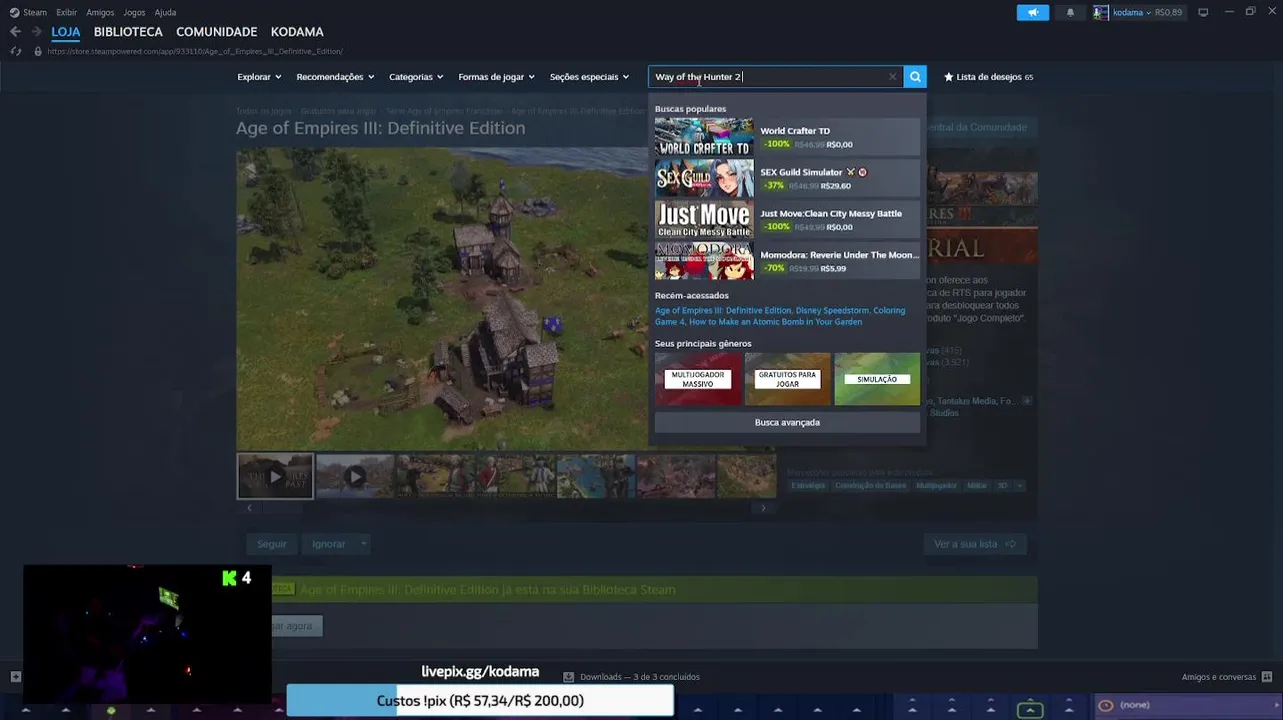This screenshot has height=720, width=1283.
Task: Click the Ignorar button
Action: point(328,544)
